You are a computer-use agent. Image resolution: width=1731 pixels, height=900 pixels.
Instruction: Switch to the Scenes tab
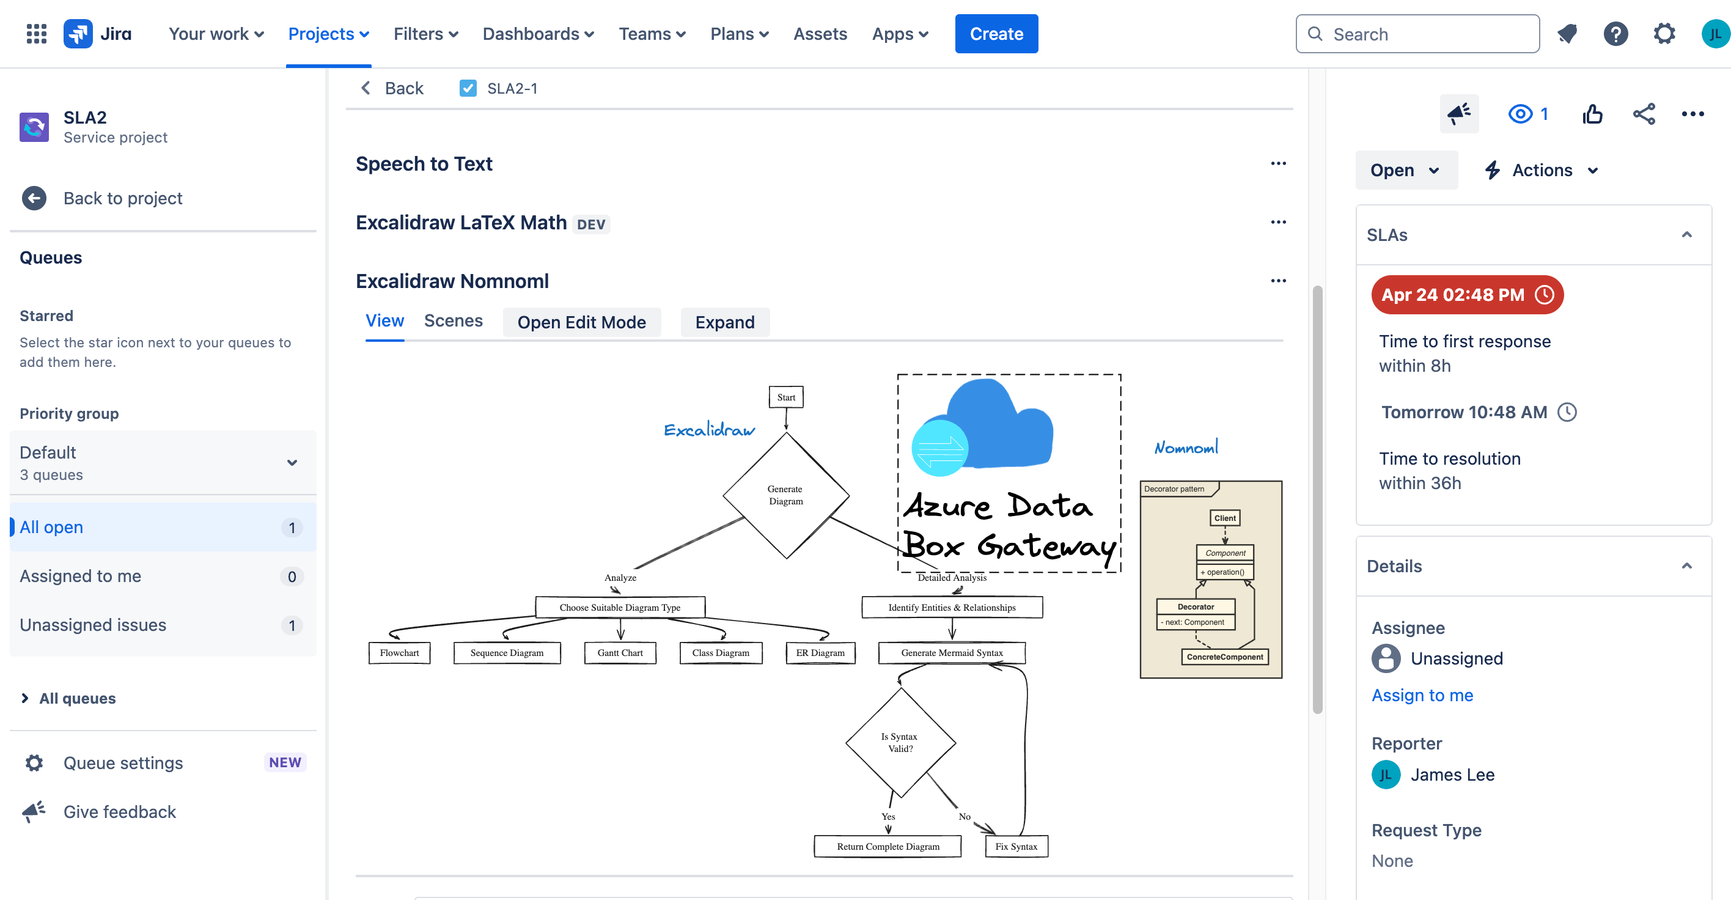point(453,321)
